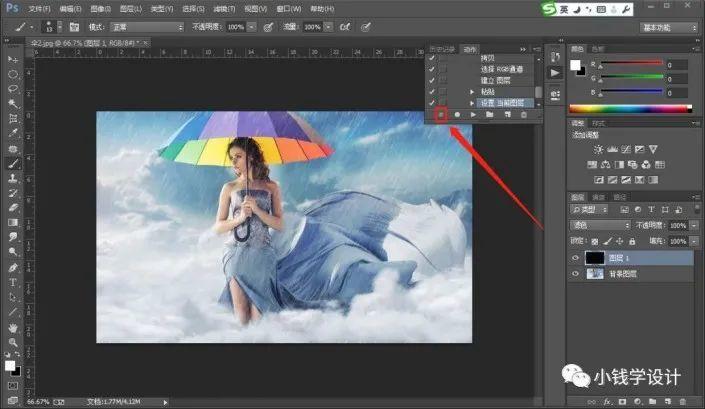Screen dimensions: 705x409
Task: Expand the 粘贴 action step
Action: click(472, 92)
